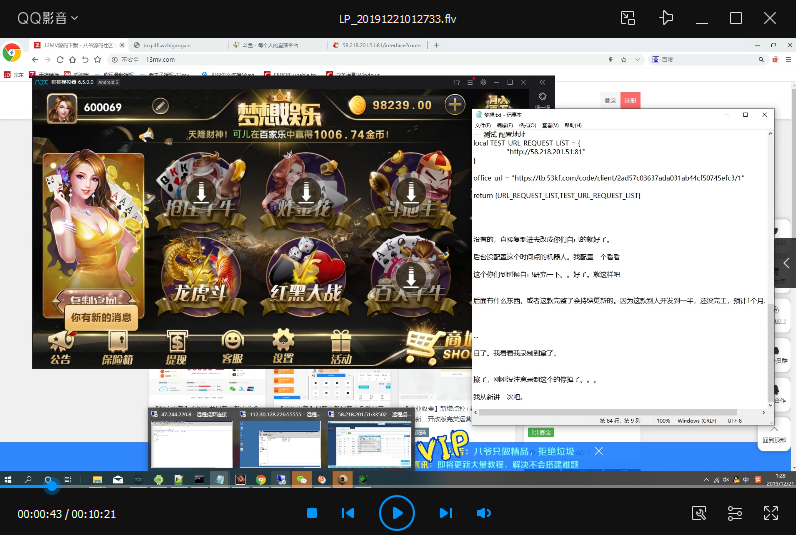Screen dimensions: 796x535
Task: Switch QQ影音 to mini player mode
Action: point(628,18)
